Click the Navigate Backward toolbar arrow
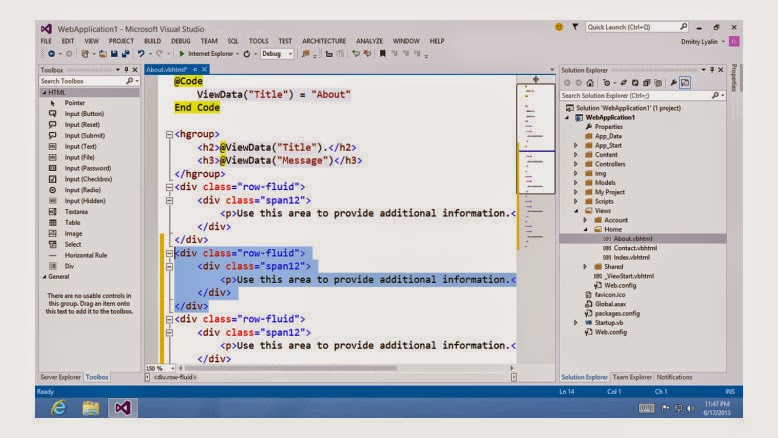778x438 pixels. pos(51,54)
